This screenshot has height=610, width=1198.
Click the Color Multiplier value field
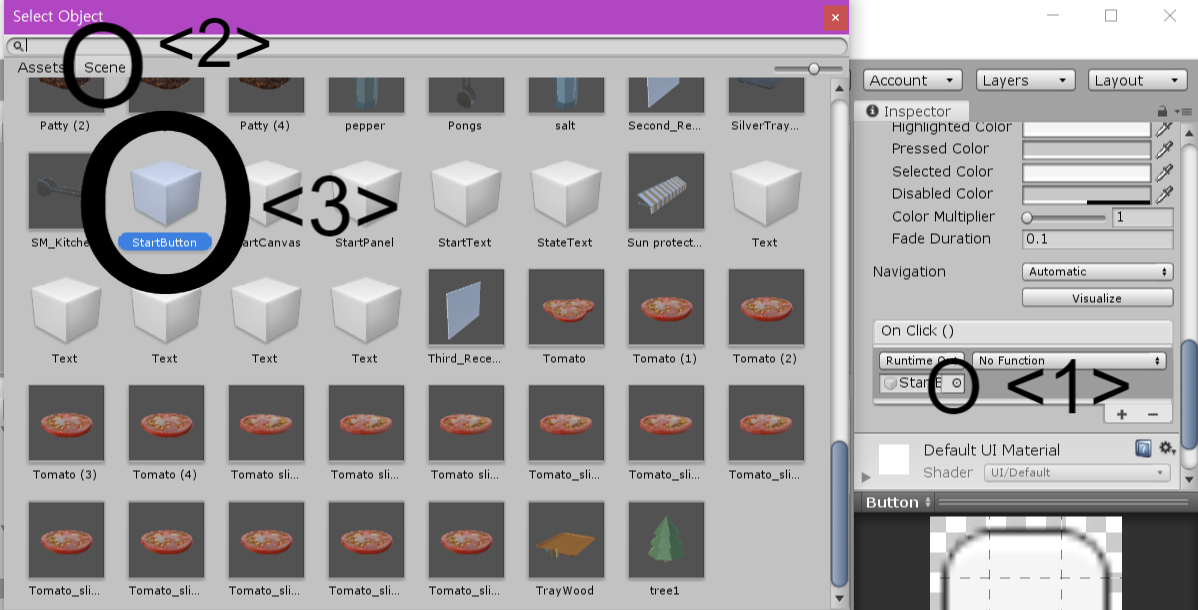coord(1142,217)
